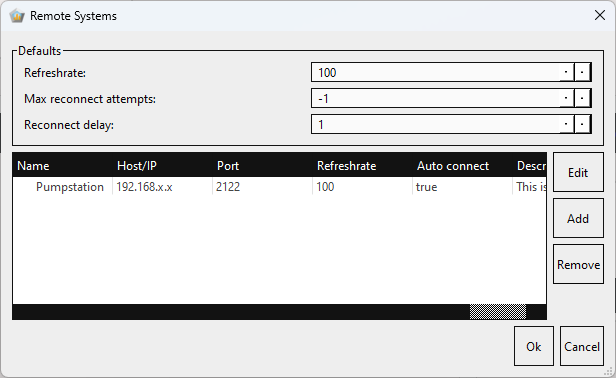616x378 pixels.
Task: Confirm the dialog with Ok
Action: [x=534, y=346]
